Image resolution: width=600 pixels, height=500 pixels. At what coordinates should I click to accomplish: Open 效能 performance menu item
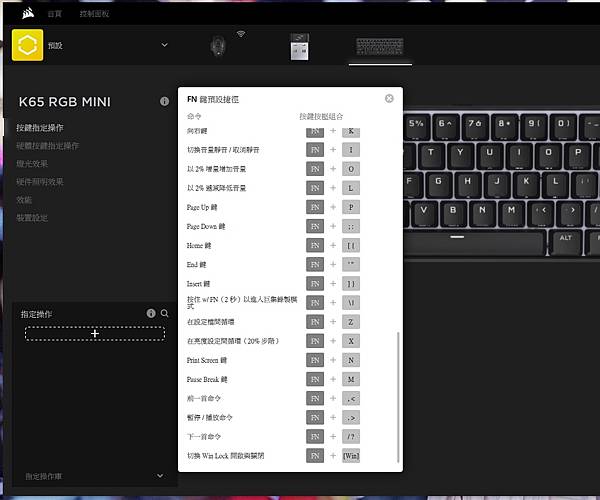24,200
